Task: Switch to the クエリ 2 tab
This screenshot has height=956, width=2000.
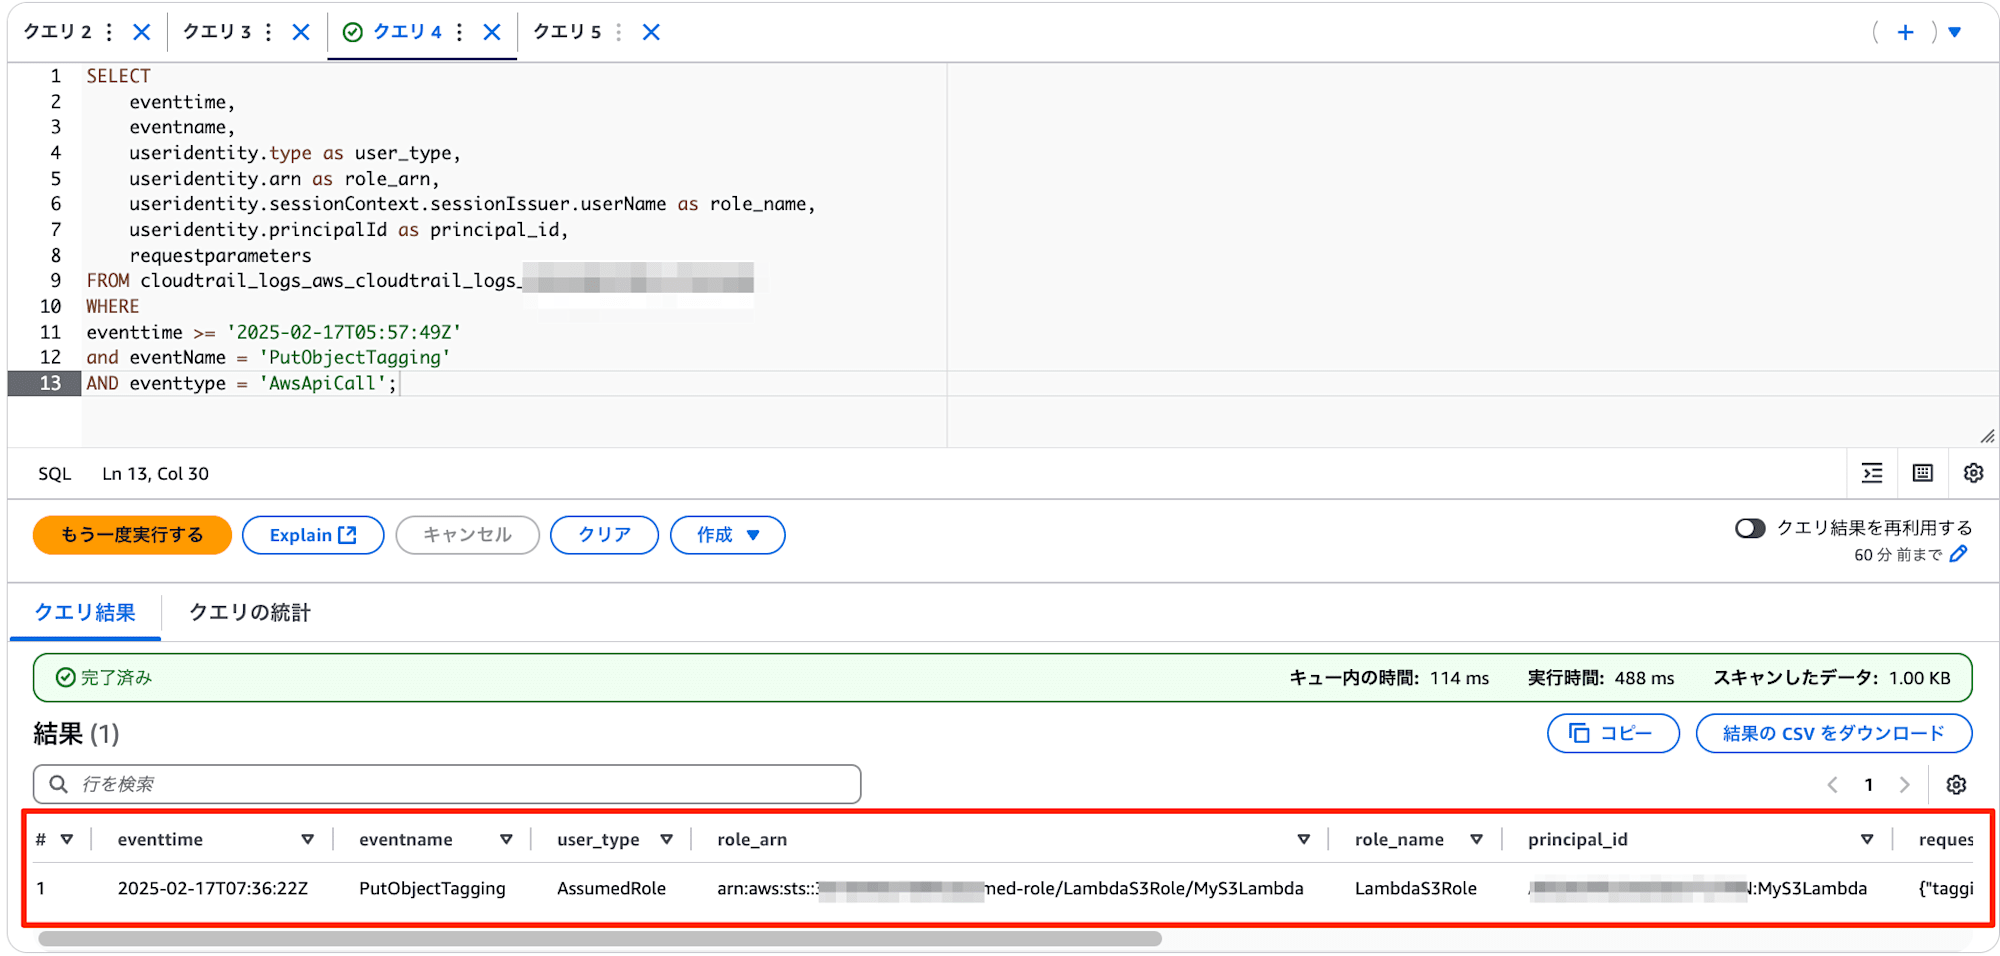Action: (57, 32)
